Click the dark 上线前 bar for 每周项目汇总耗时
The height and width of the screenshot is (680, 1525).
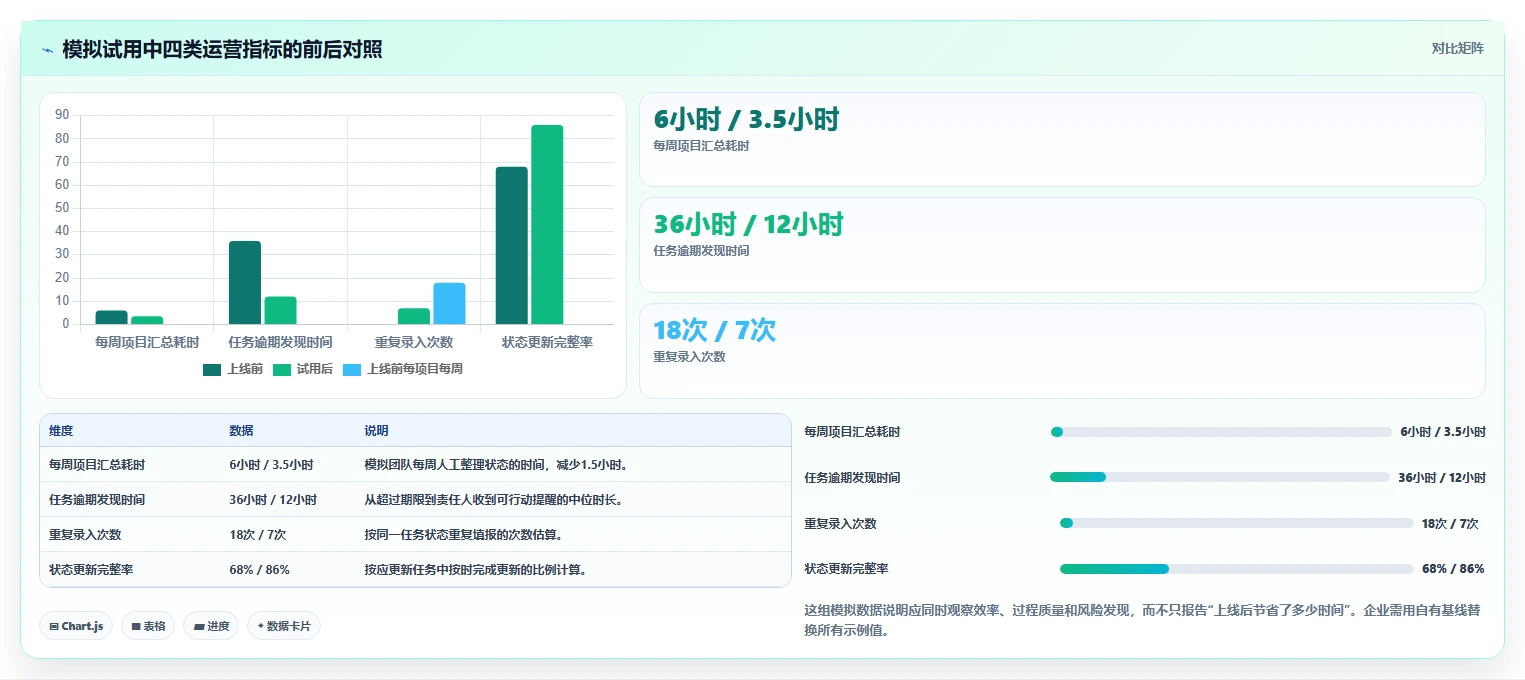coord(111,317)
